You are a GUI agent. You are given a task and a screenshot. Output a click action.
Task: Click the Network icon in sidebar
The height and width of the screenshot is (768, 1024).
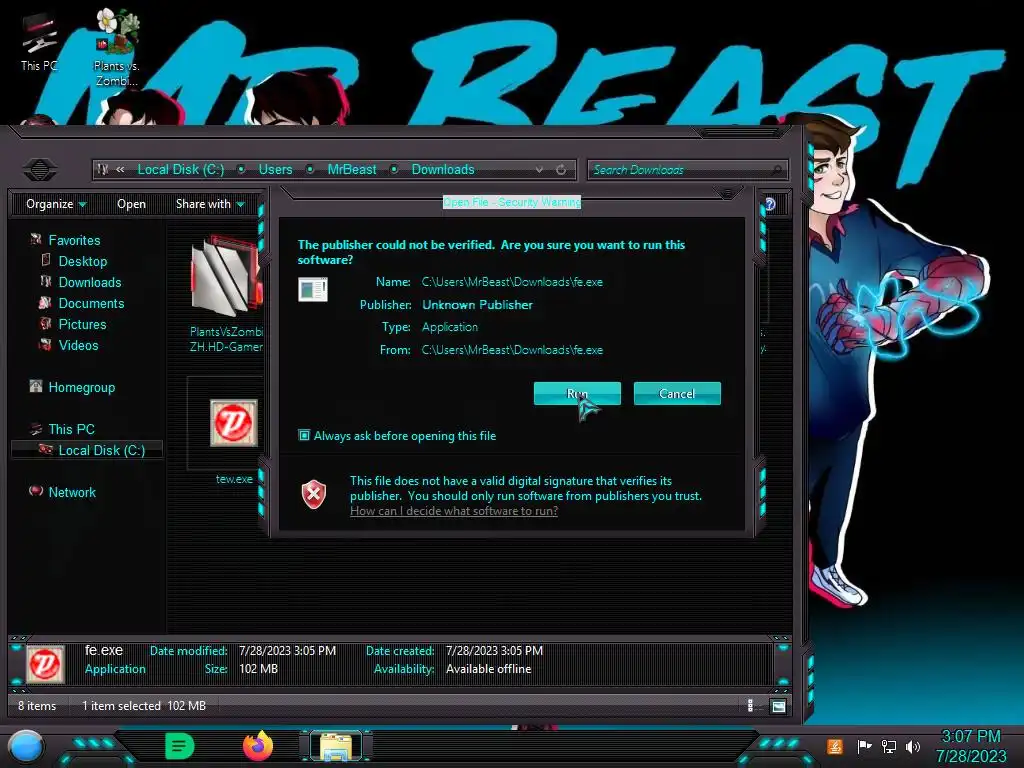36,490
